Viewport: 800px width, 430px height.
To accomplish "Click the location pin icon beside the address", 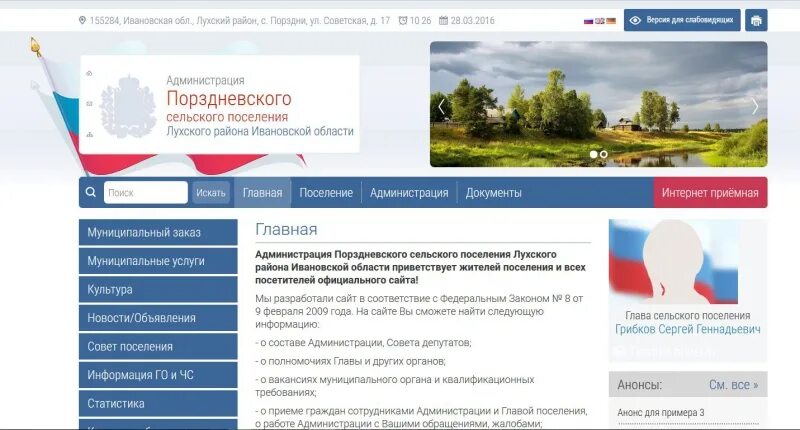I will (82, 20).
